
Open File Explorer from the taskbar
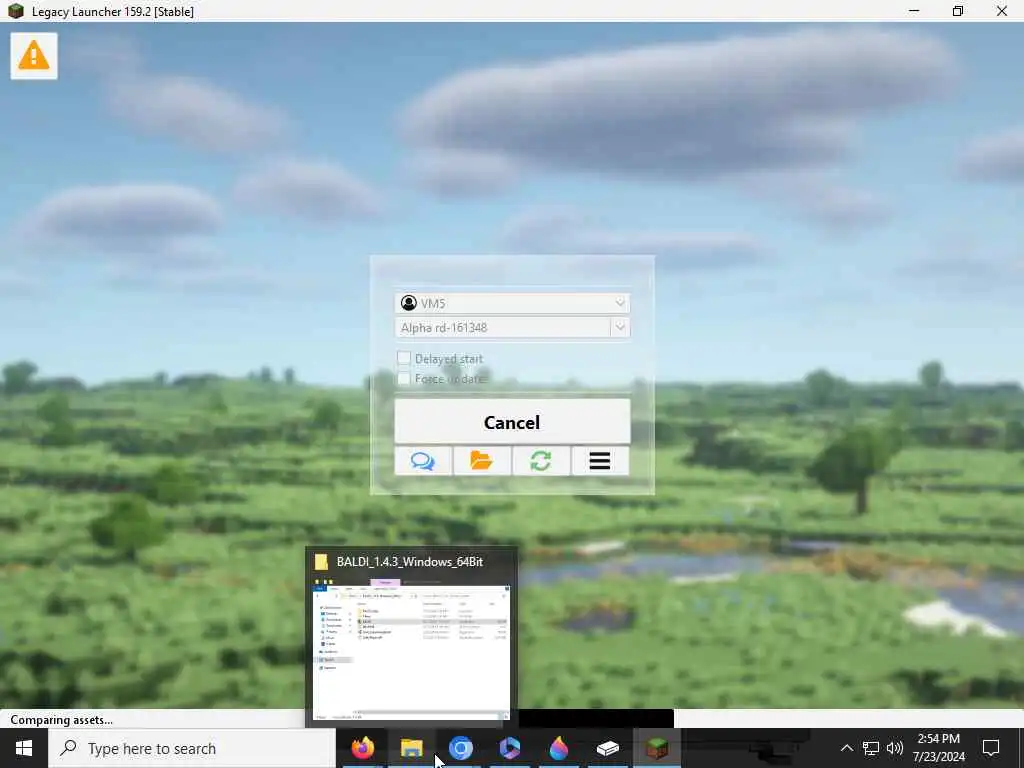411,748
